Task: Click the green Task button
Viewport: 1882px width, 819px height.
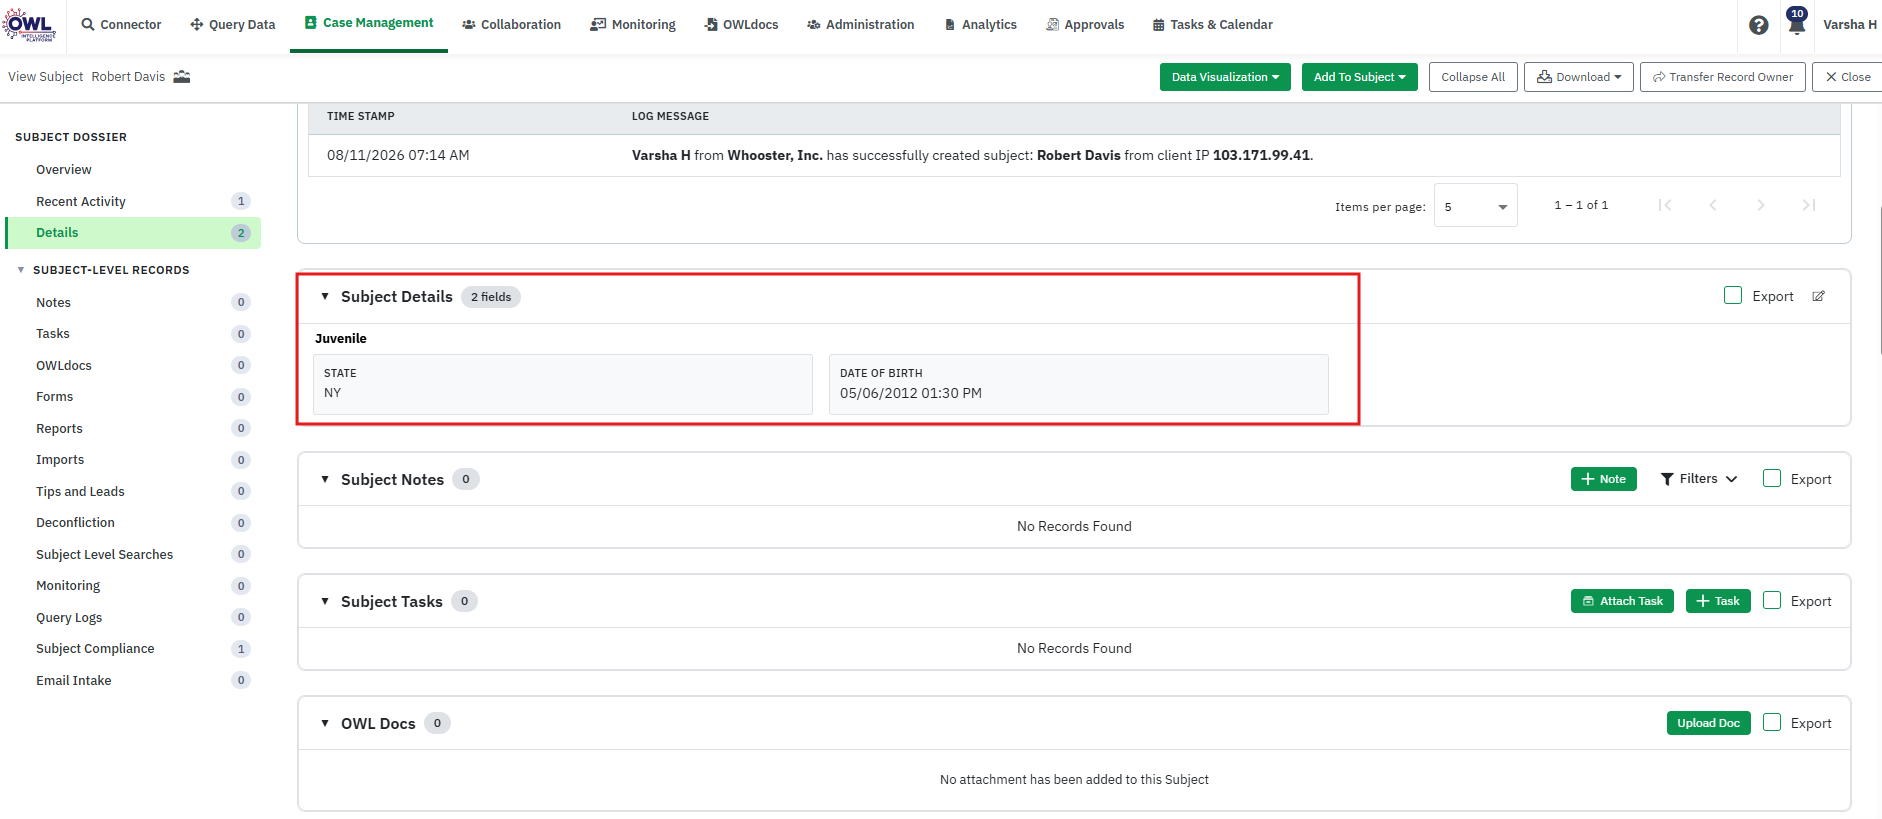Action: click(x=1718, y=601)
